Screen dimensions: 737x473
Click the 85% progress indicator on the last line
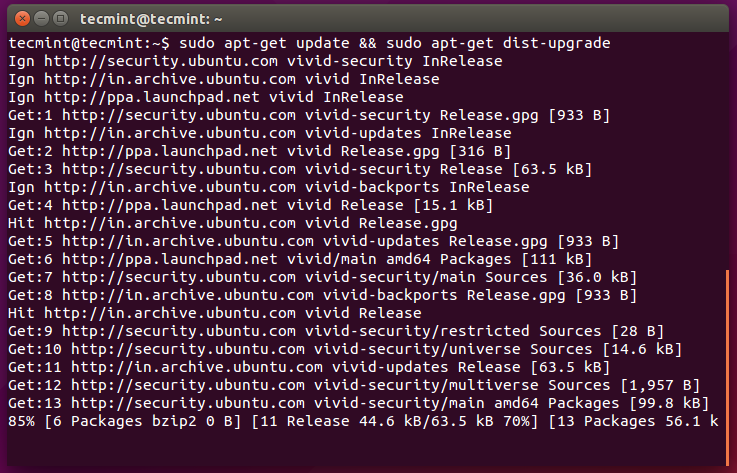tap(22, 421)
